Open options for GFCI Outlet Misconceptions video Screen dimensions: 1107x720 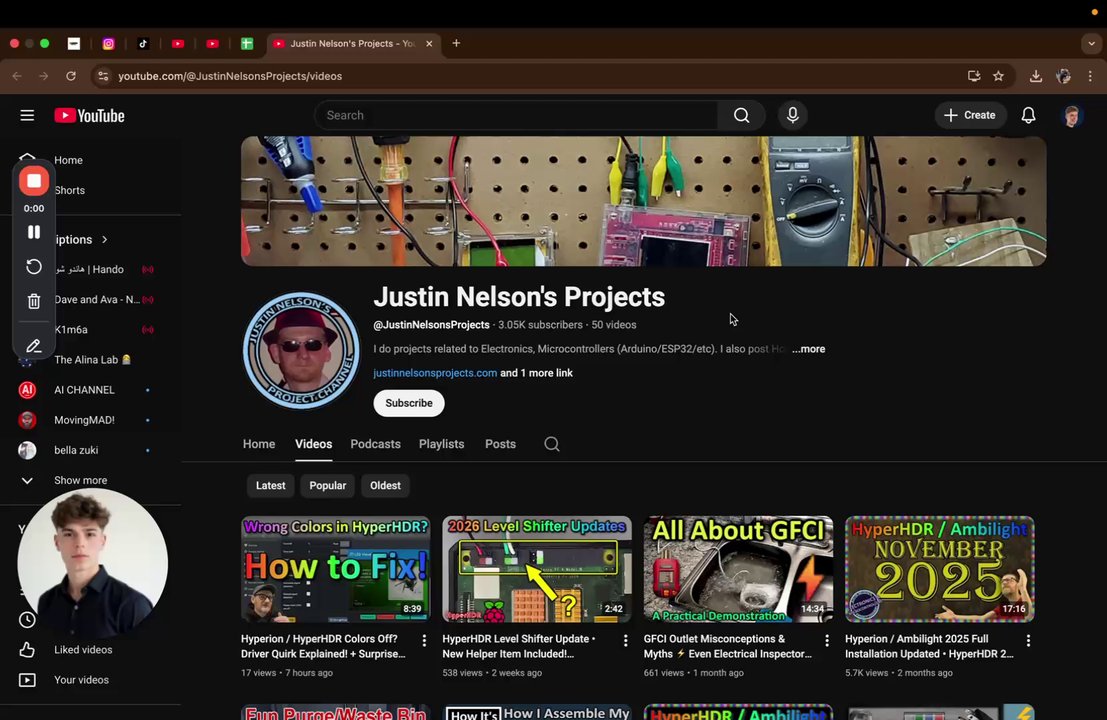coord(827,640)
